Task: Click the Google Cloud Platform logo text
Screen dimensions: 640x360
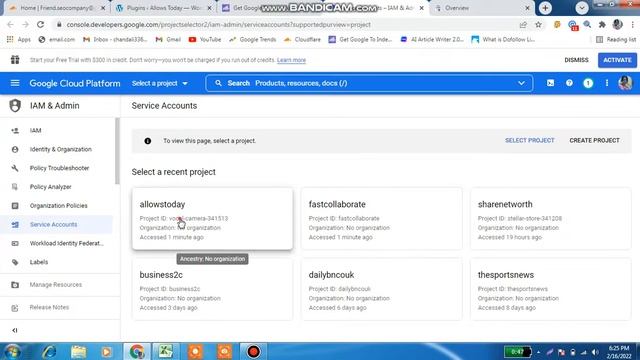Action: [75, 83]
